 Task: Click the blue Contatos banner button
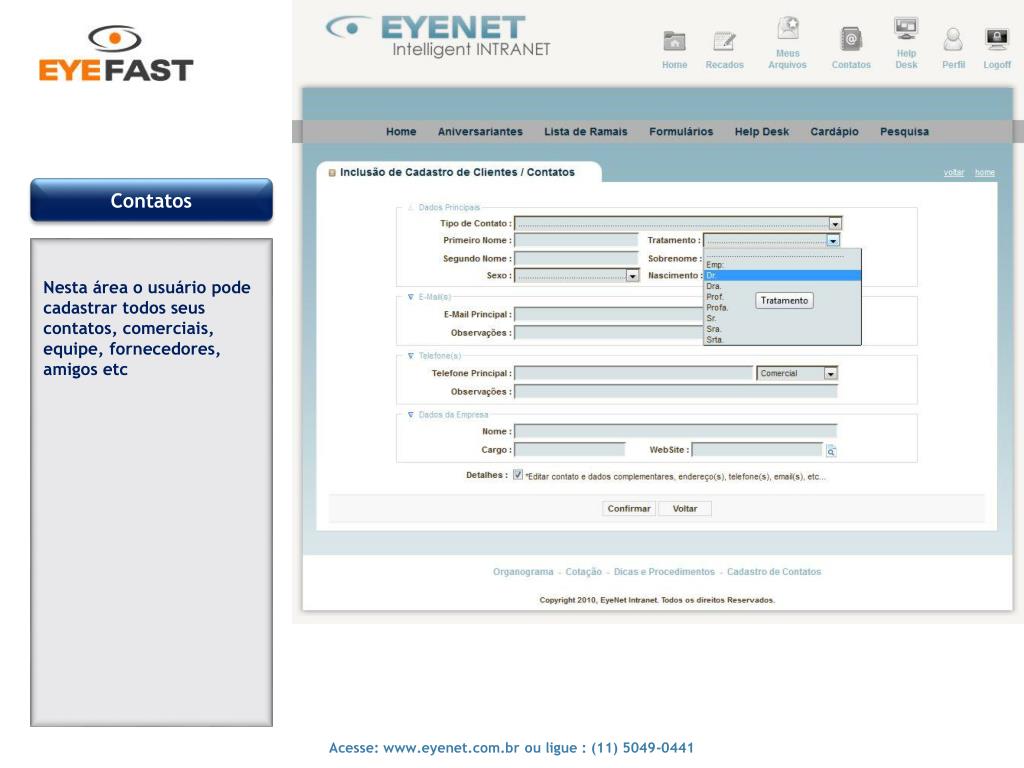[x=152, y=200]
